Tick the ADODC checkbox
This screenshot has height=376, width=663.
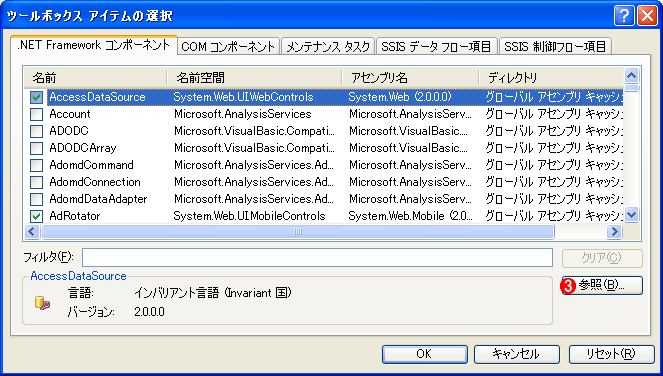[x=36, y=131]
